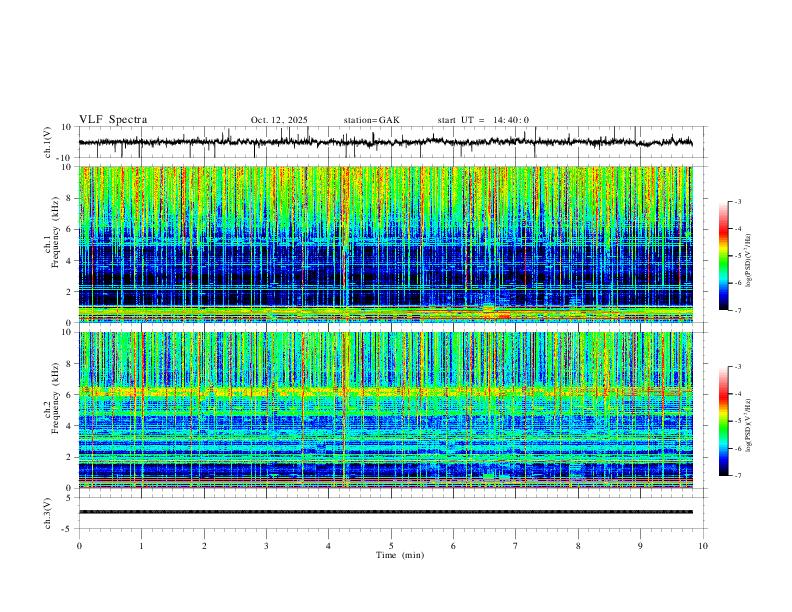Click time axis tick label "7"
The width and height of the screenshot is (792, 612).
coord(516,546)
